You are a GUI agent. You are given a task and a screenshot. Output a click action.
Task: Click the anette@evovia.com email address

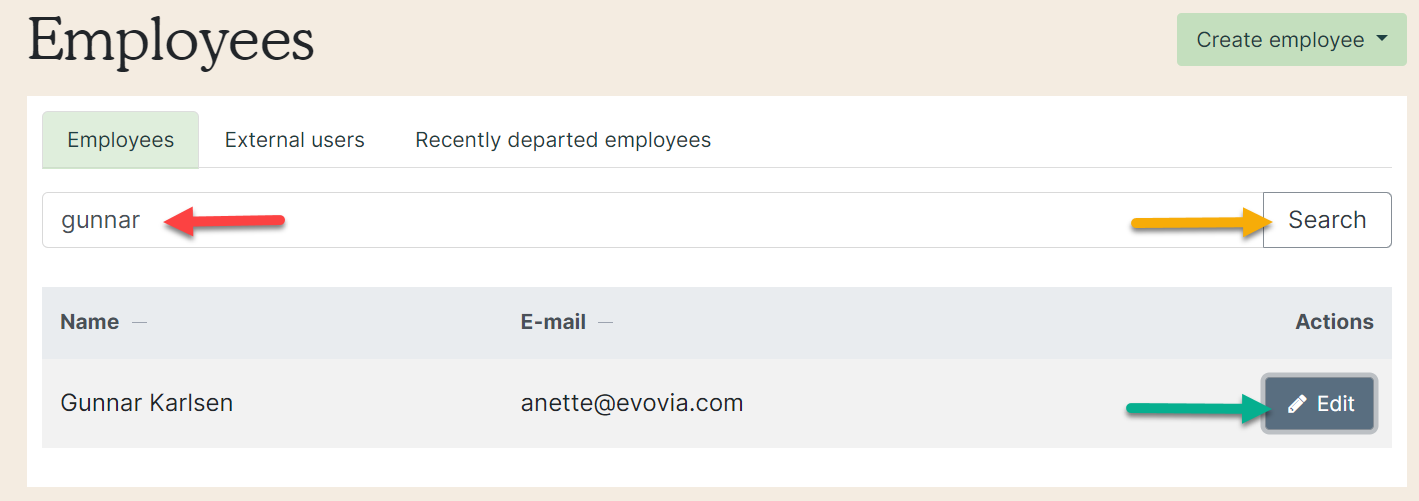coord(632,403)
